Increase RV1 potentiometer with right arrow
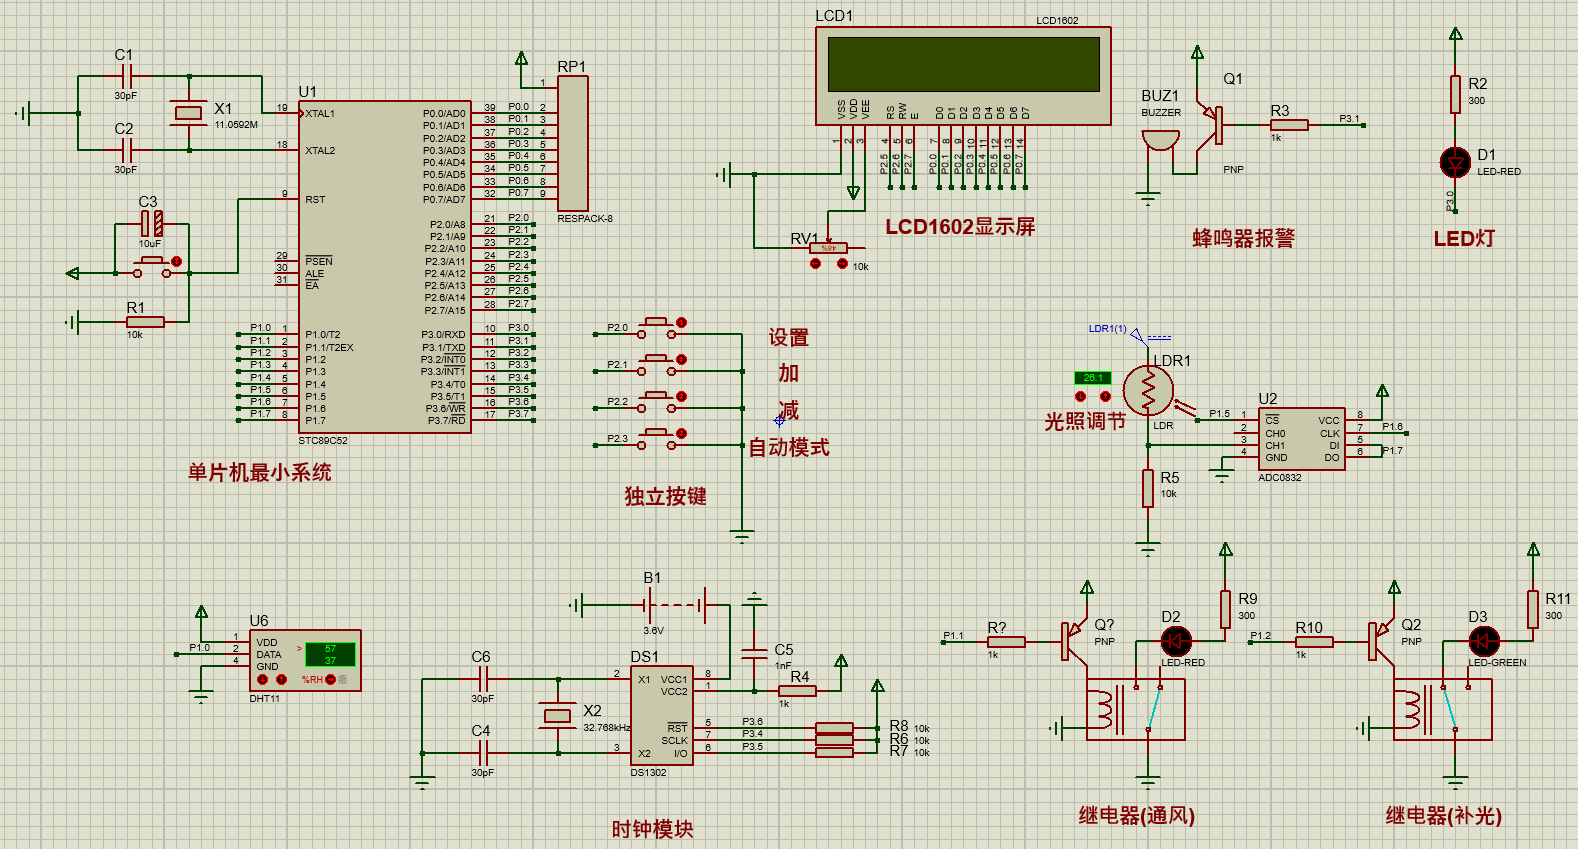 [842, 264]
